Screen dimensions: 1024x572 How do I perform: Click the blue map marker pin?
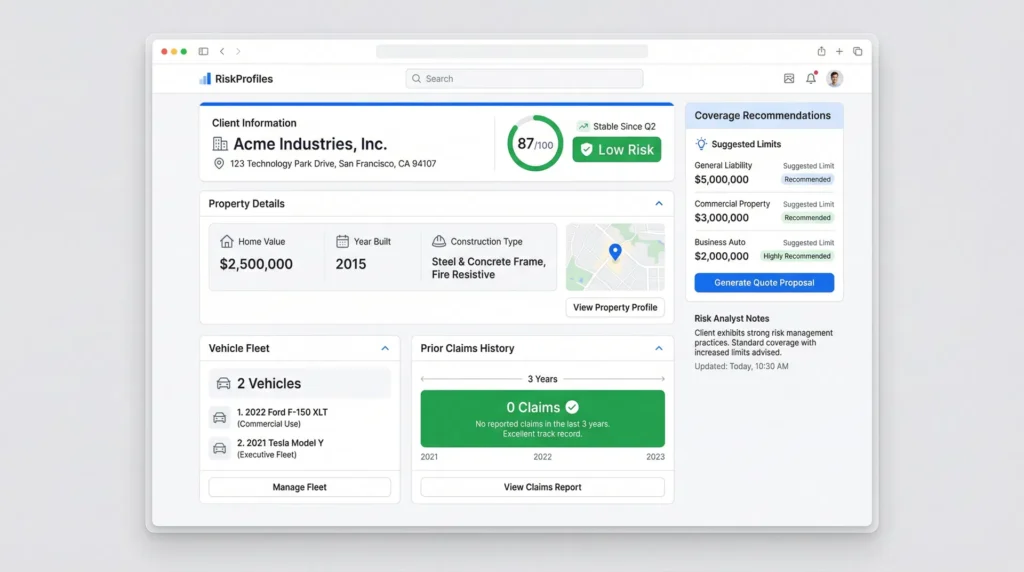click(615, 253)
